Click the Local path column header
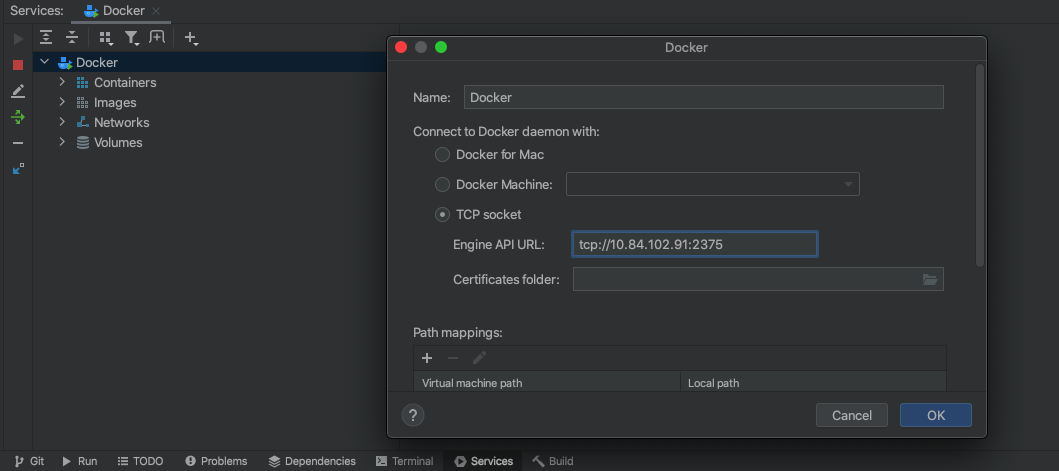This screenshot has height=471, width=1059. pyautogui.click(x=813, y=383)
